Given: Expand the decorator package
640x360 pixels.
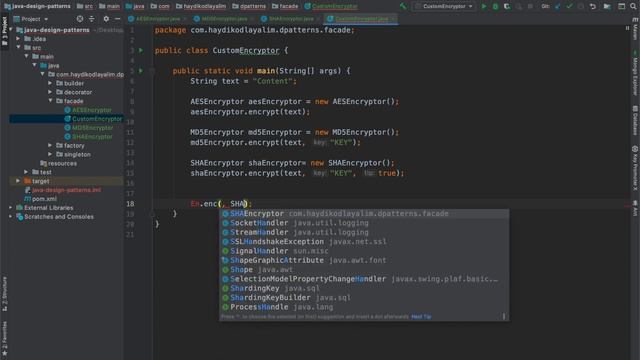Looking at the screenshot, I should point(51,92).
